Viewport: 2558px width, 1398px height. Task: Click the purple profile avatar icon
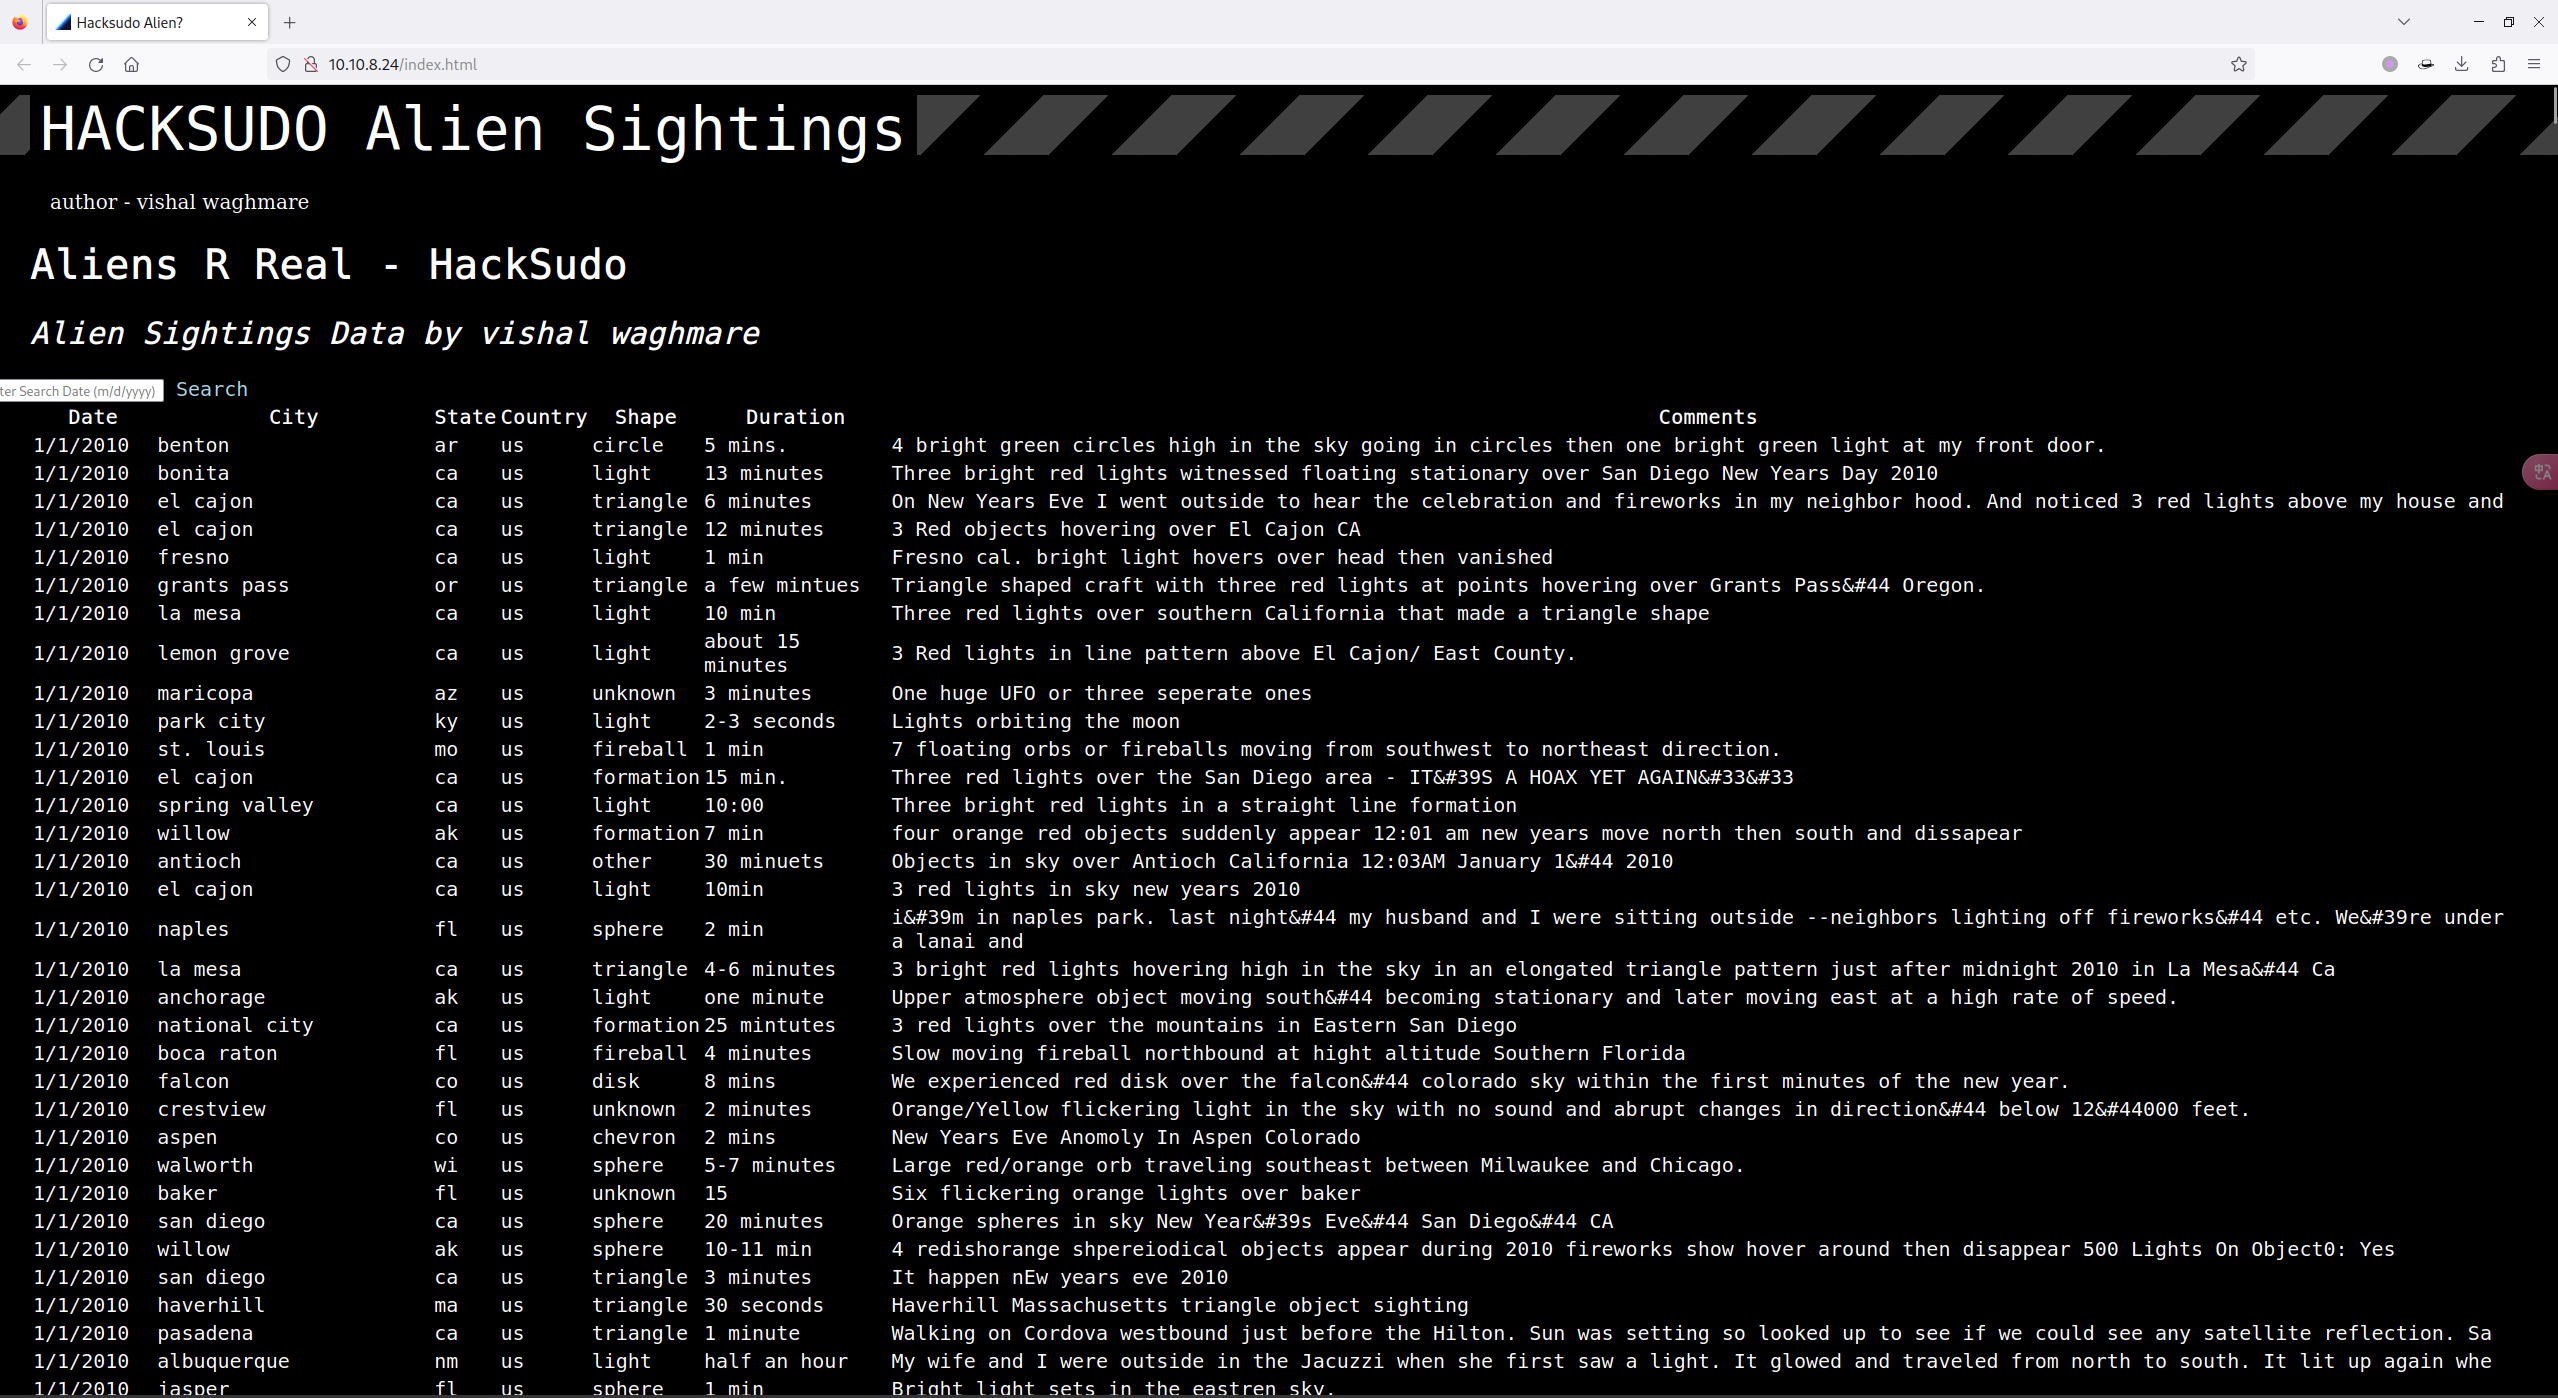pos(2390,64)
